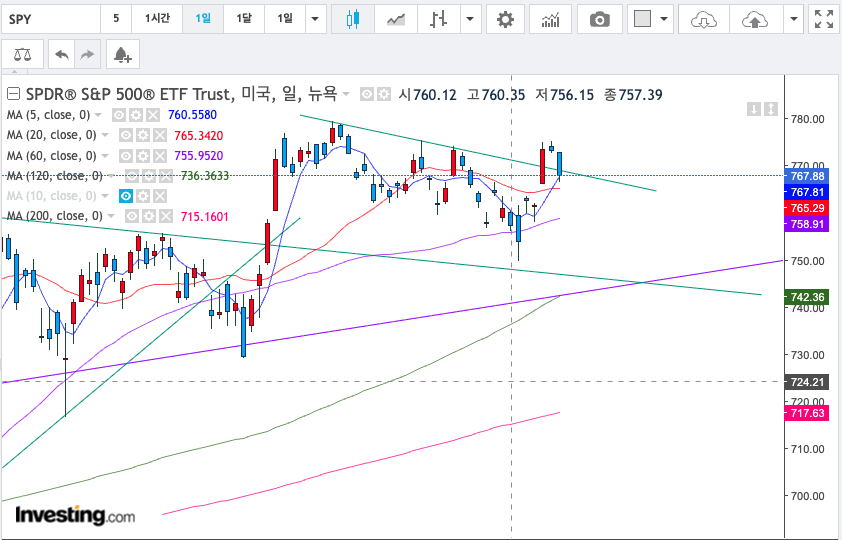Toggle fullscreen mode icon

pos(824,19)
